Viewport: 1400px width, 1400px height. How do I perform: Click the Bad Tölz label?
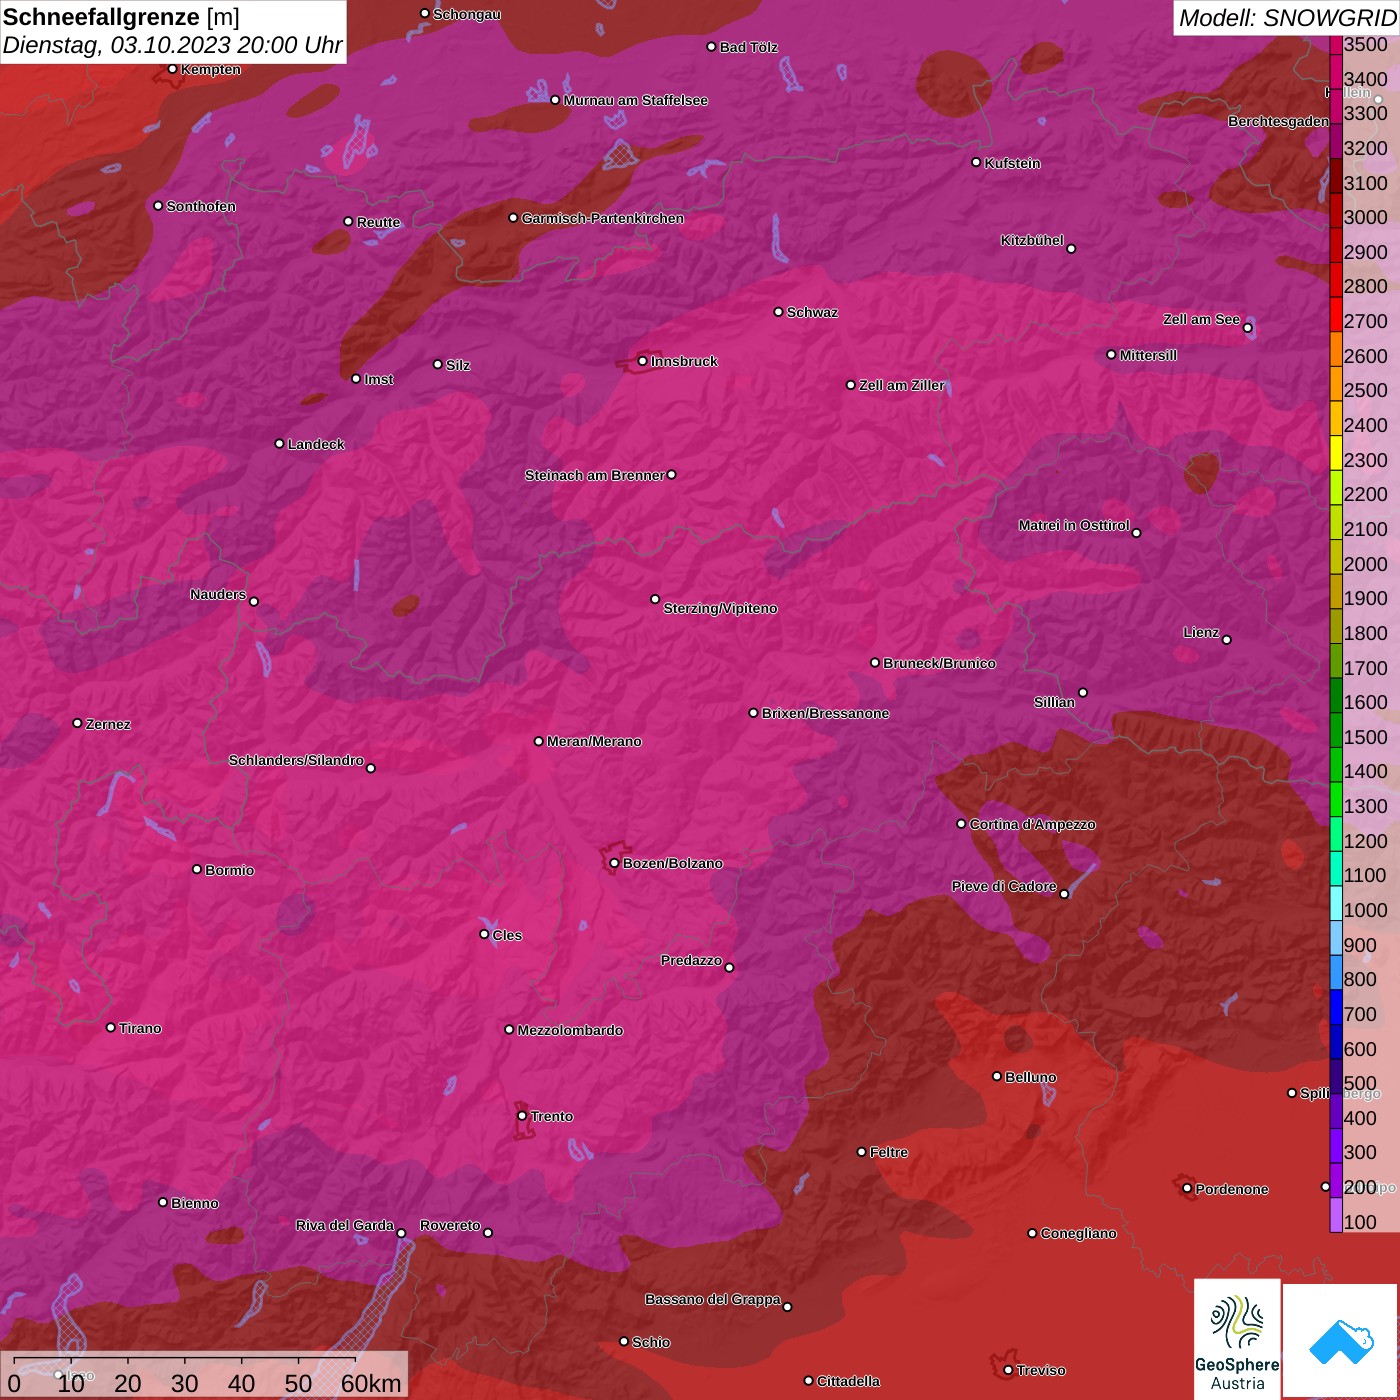click(x=748, y=47)
